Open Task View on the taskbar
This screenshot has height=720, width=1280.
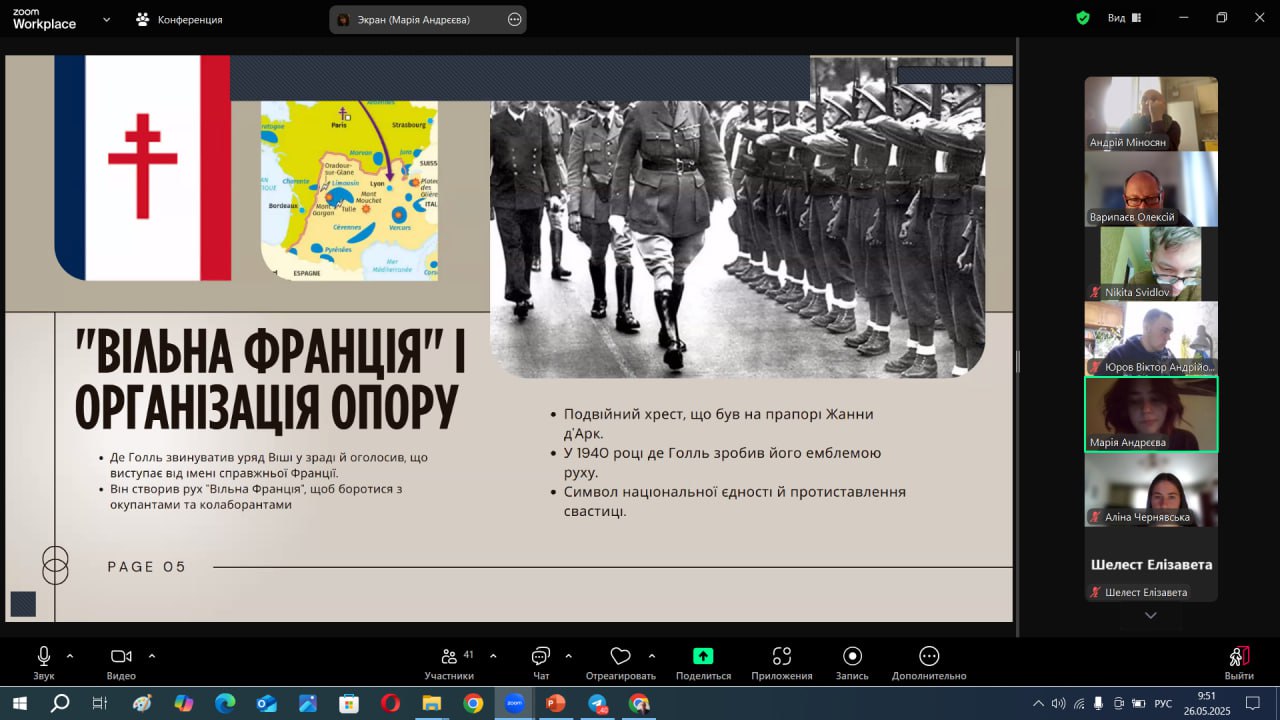pyautogui.click(x=100, y=703)
